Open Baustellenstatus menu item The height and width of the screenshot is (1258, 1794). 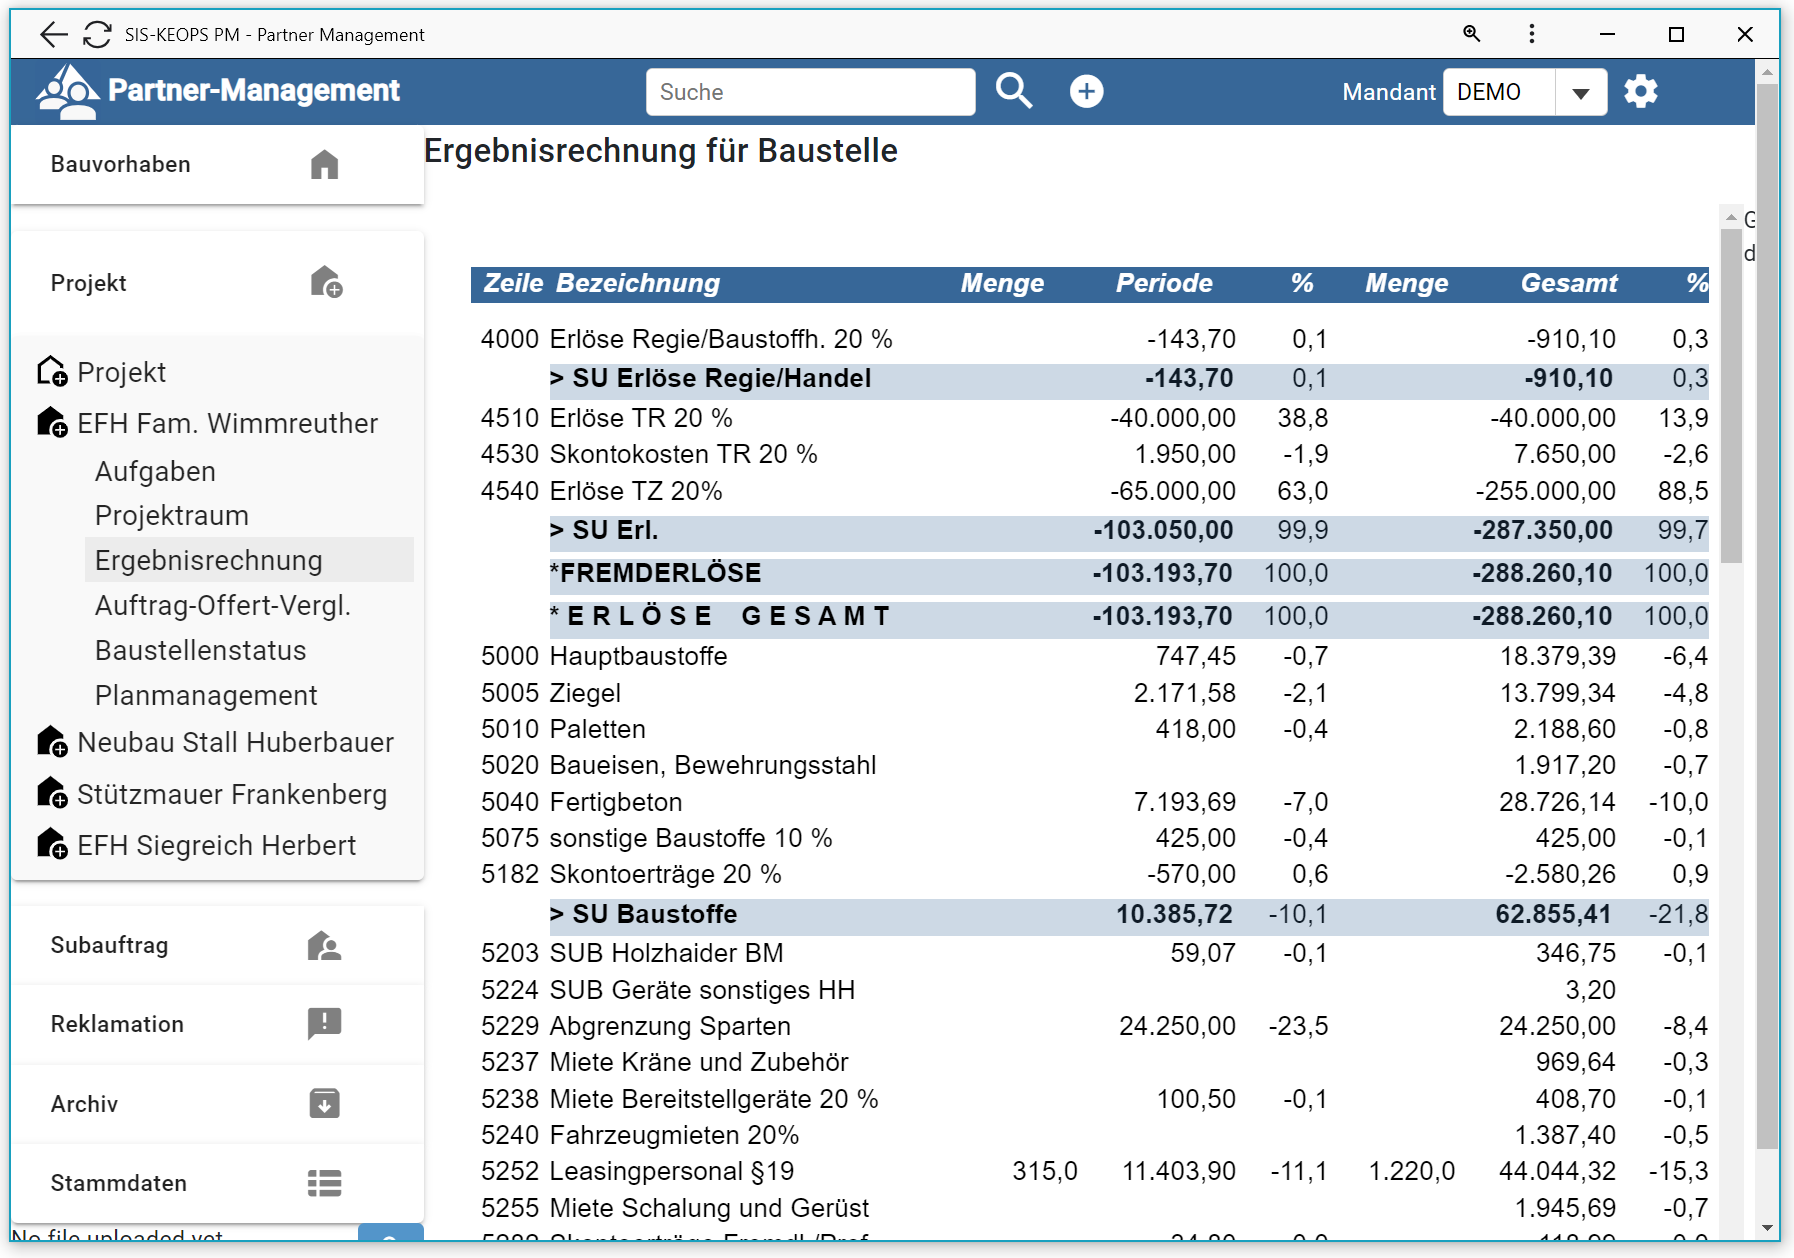pyautogui.click(x=200, y=650)
